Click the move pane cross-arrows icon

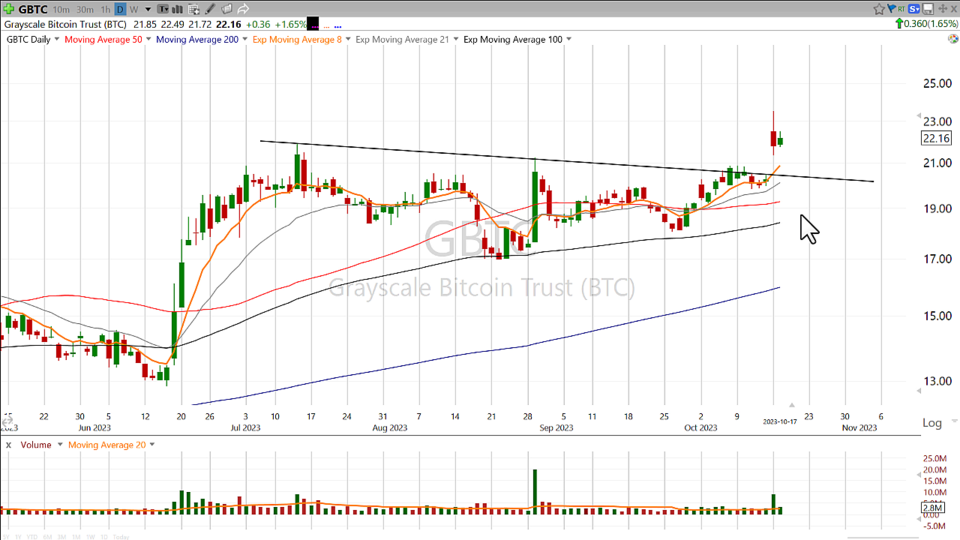click(943, 9)
